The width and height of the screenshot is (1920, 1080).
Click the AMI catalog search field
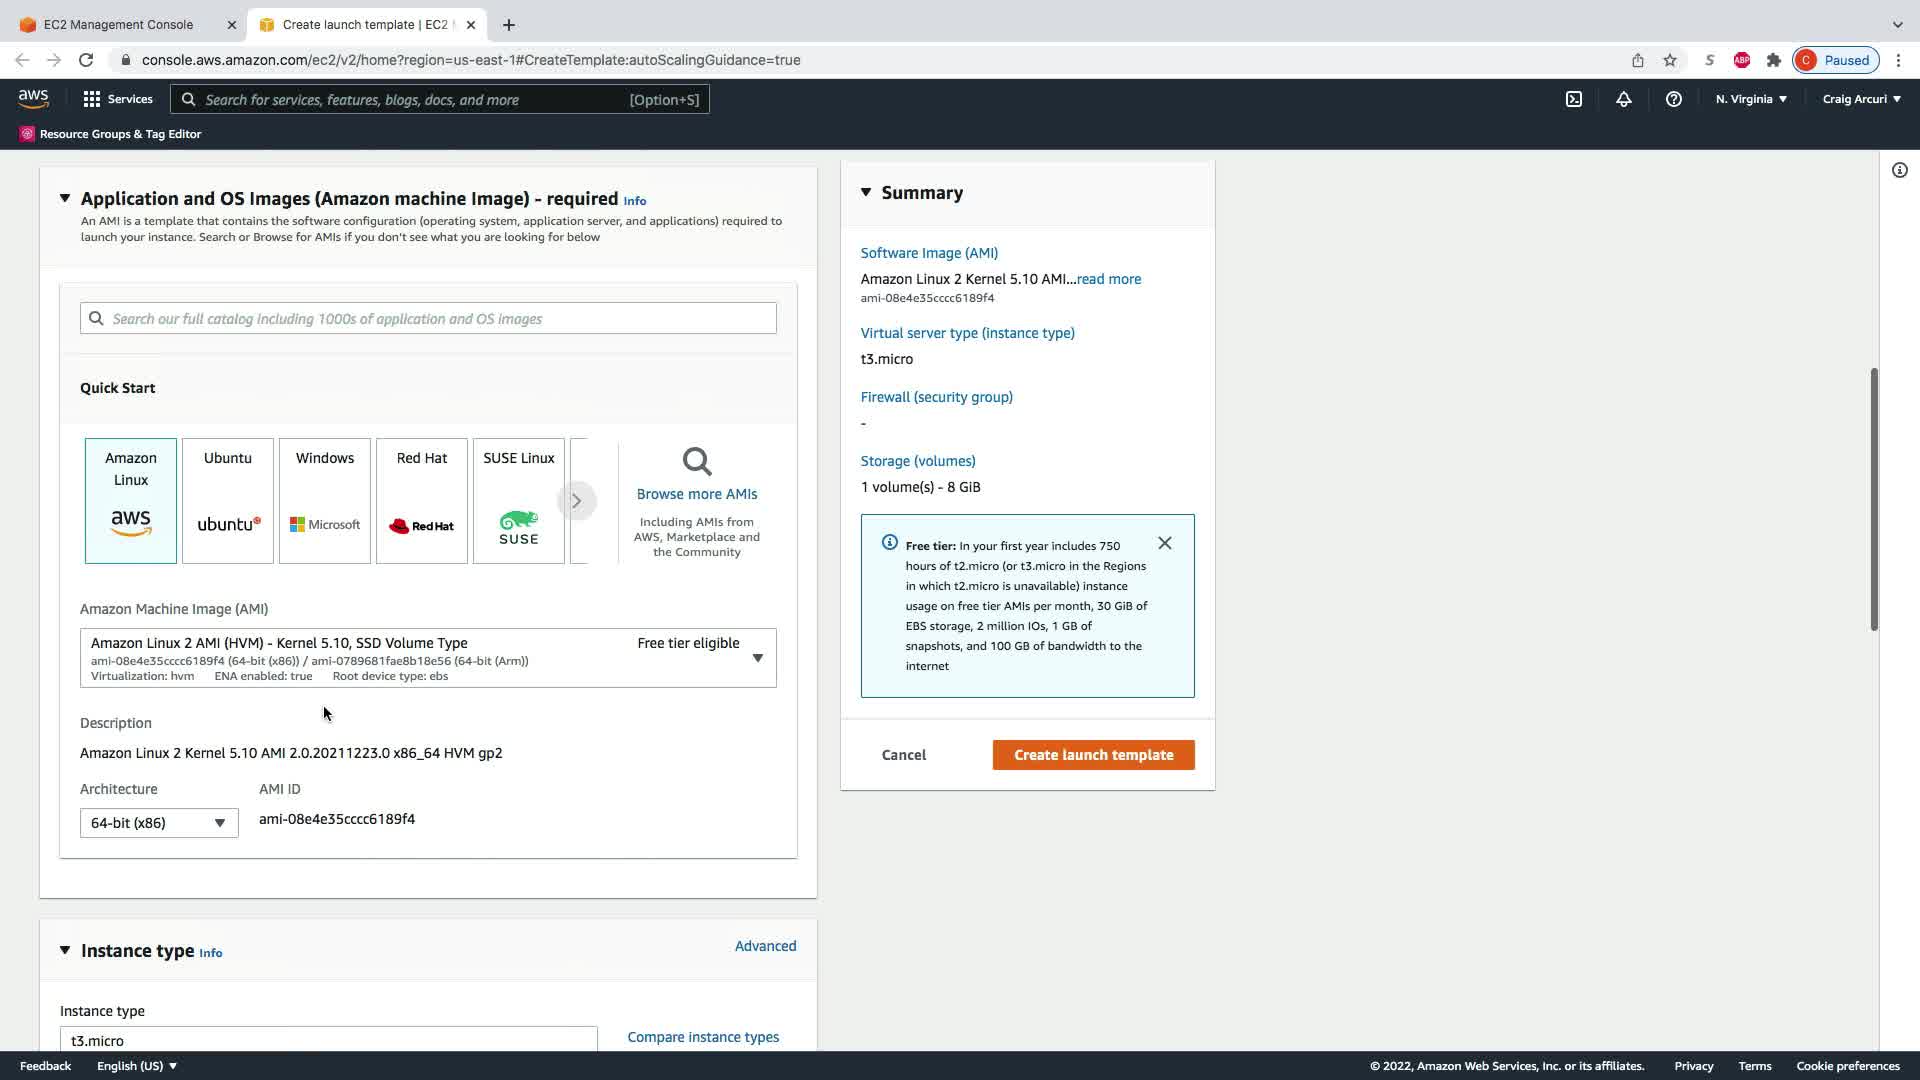428,318
